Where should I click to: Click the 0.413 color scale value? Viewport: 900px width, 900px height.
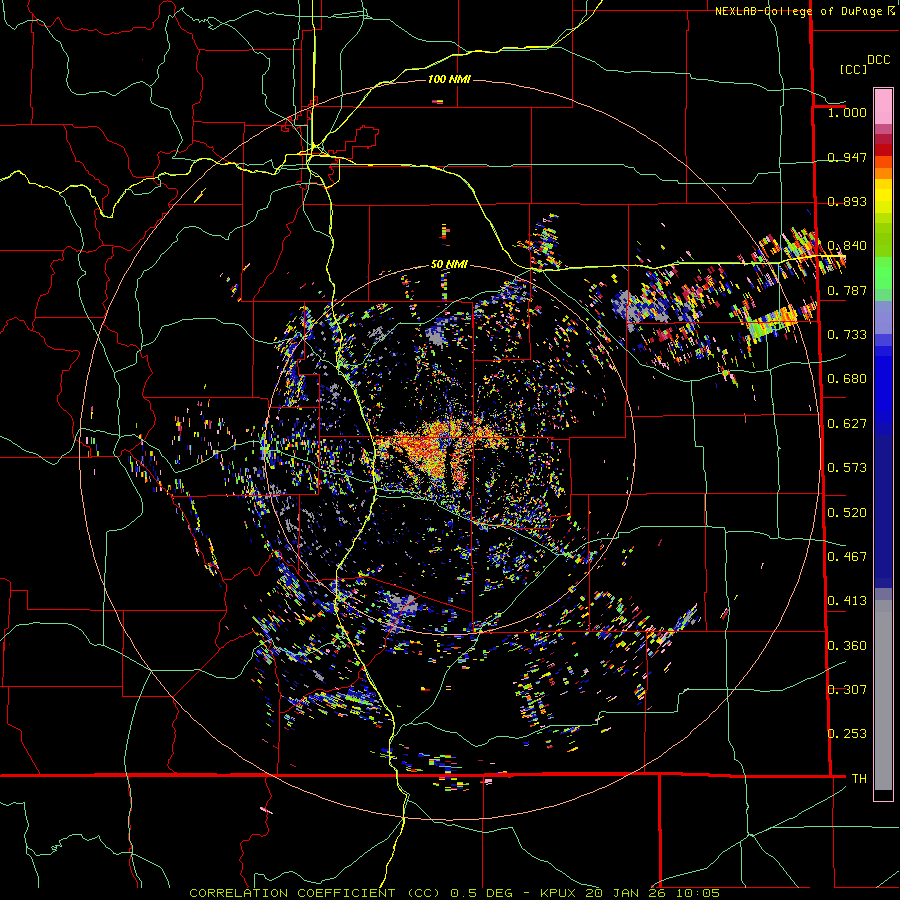[847, 601]
